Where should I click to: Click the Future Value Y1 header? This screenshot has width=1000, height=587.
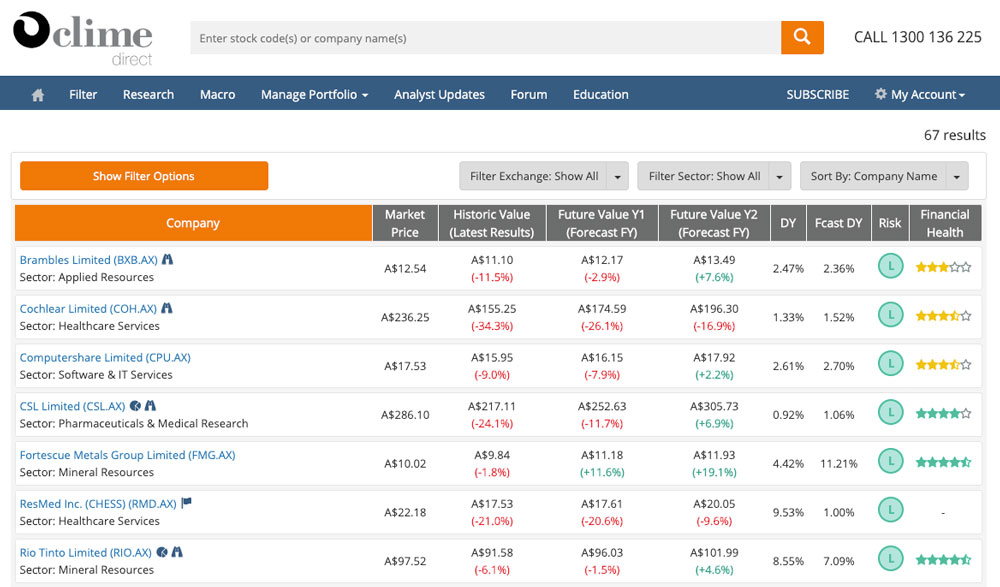602,223
